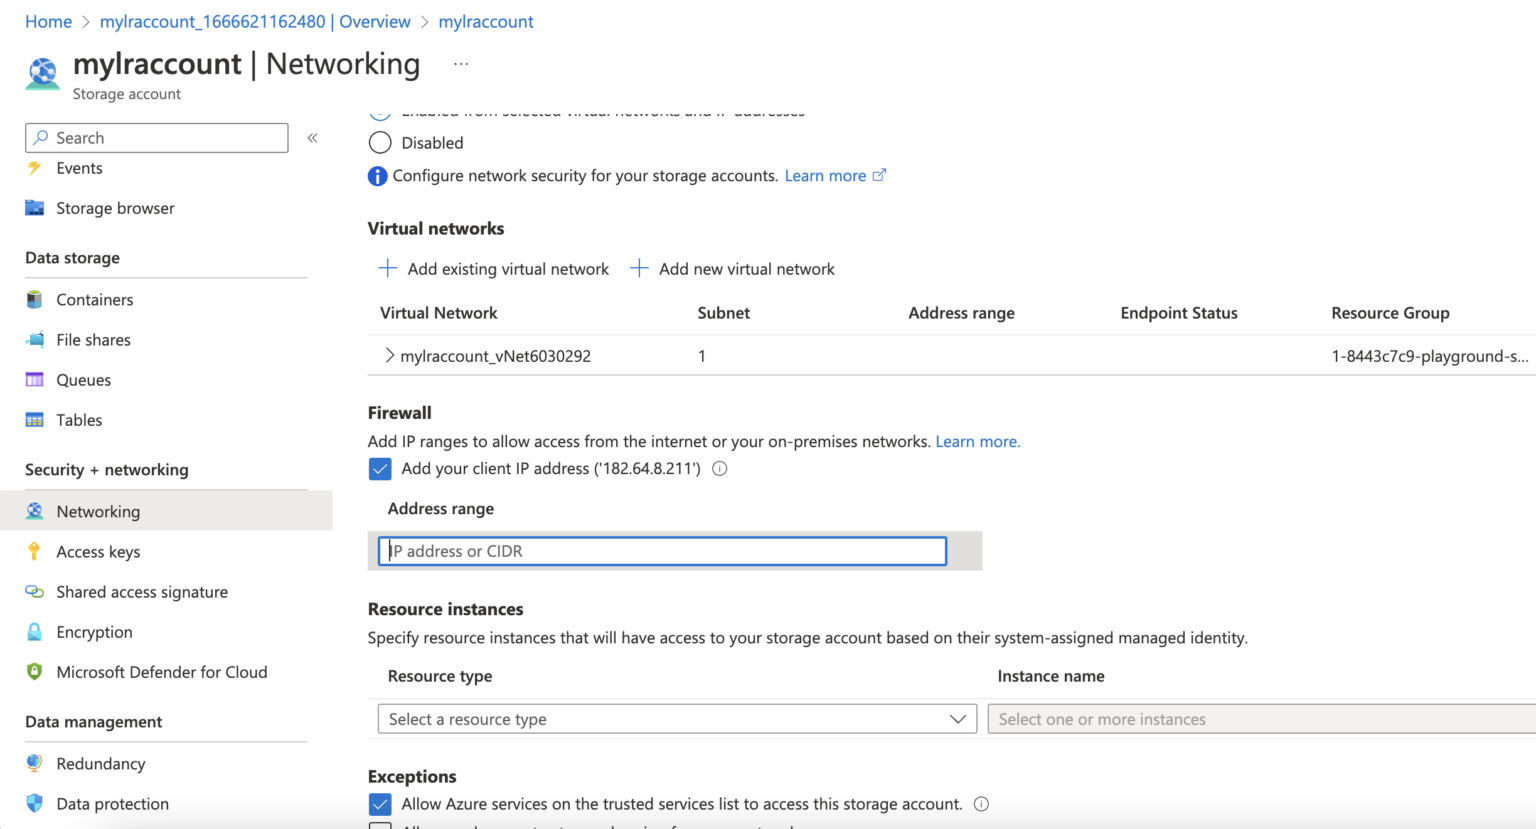Open Microsoft Defender for Cloud icon

click(34, 671)
